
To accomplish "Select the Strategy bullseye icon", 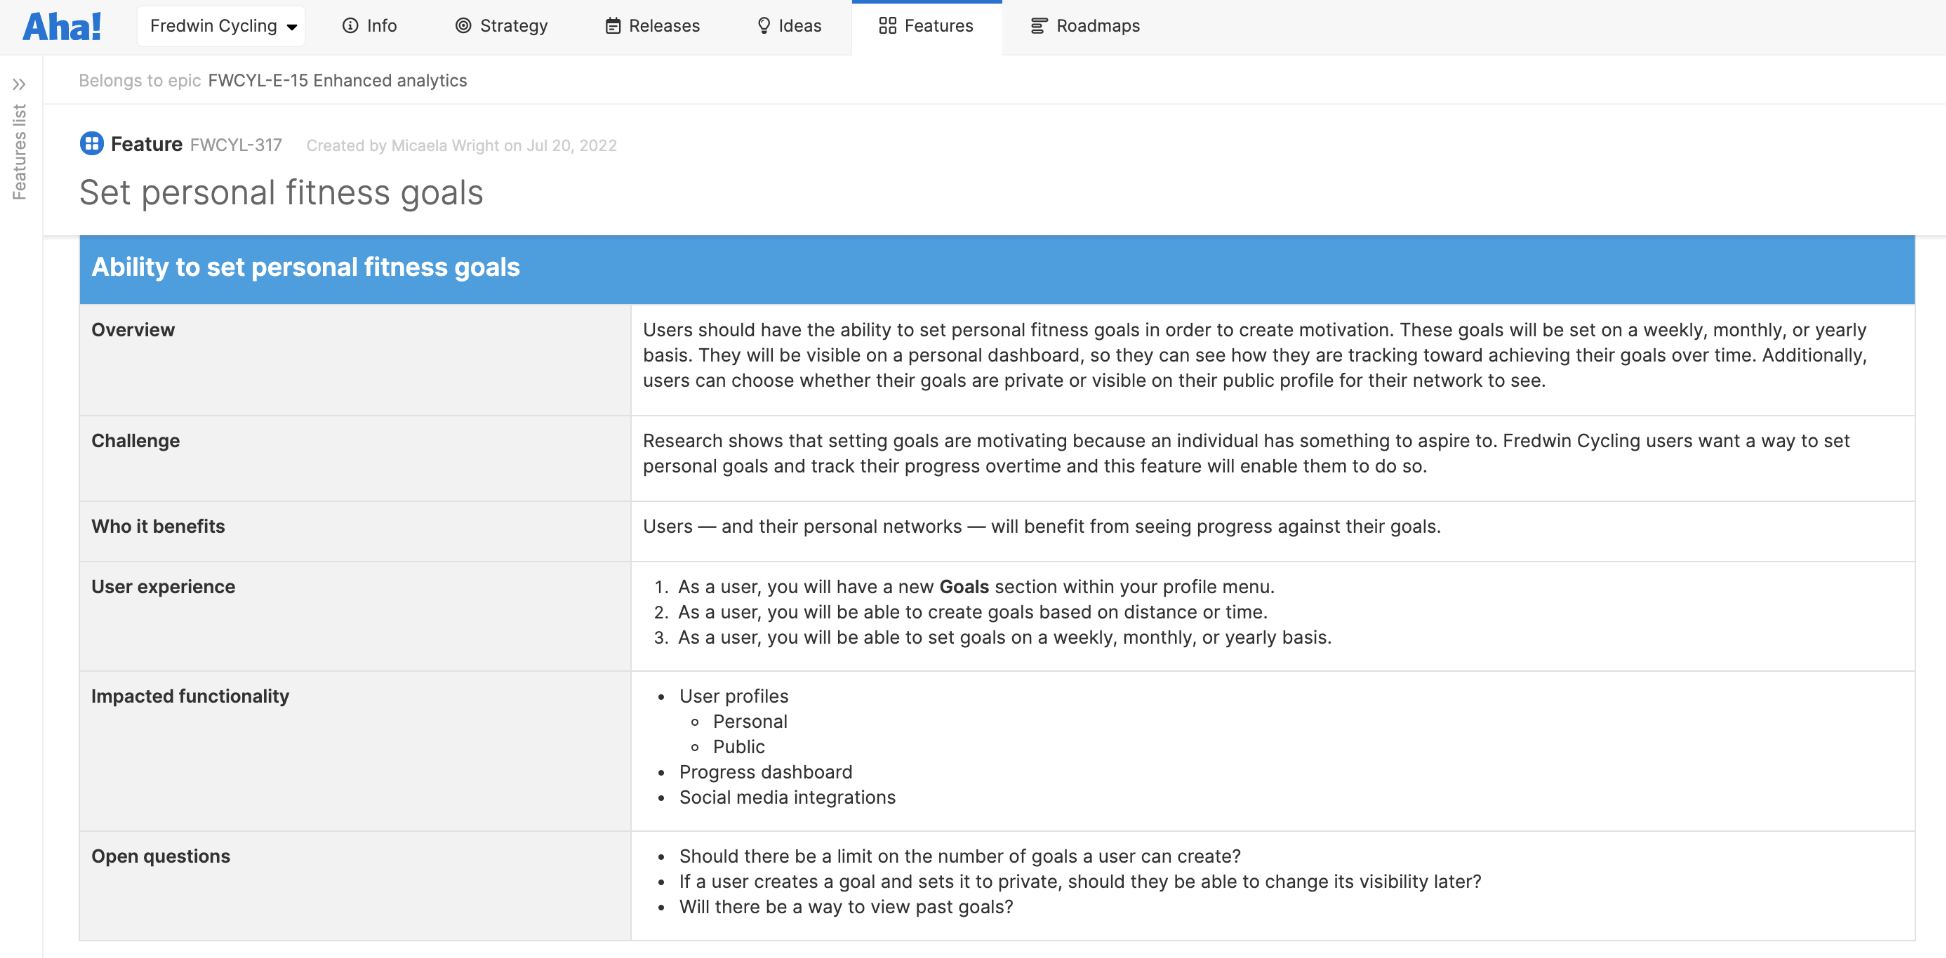I will tap(463, 26).
